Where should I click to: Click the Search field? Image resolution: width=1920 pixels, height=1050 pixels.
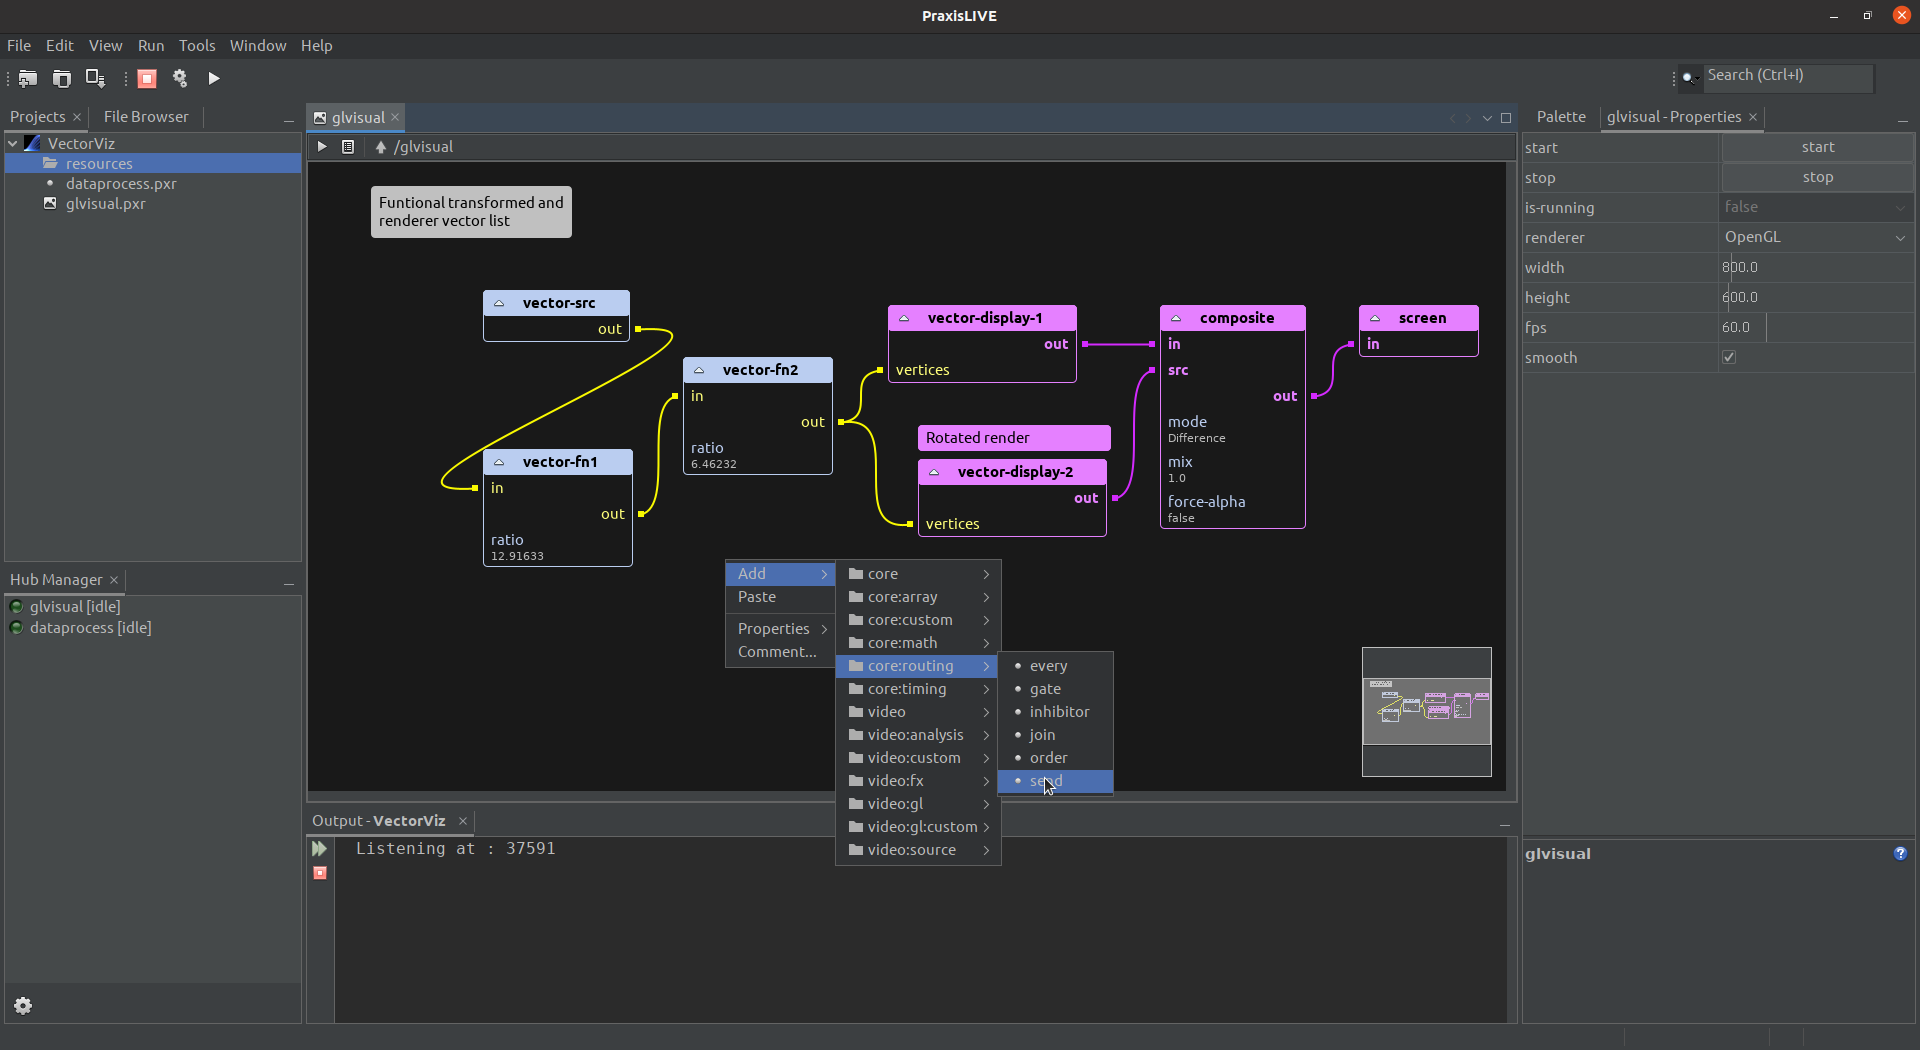(x=1788, y=76)
